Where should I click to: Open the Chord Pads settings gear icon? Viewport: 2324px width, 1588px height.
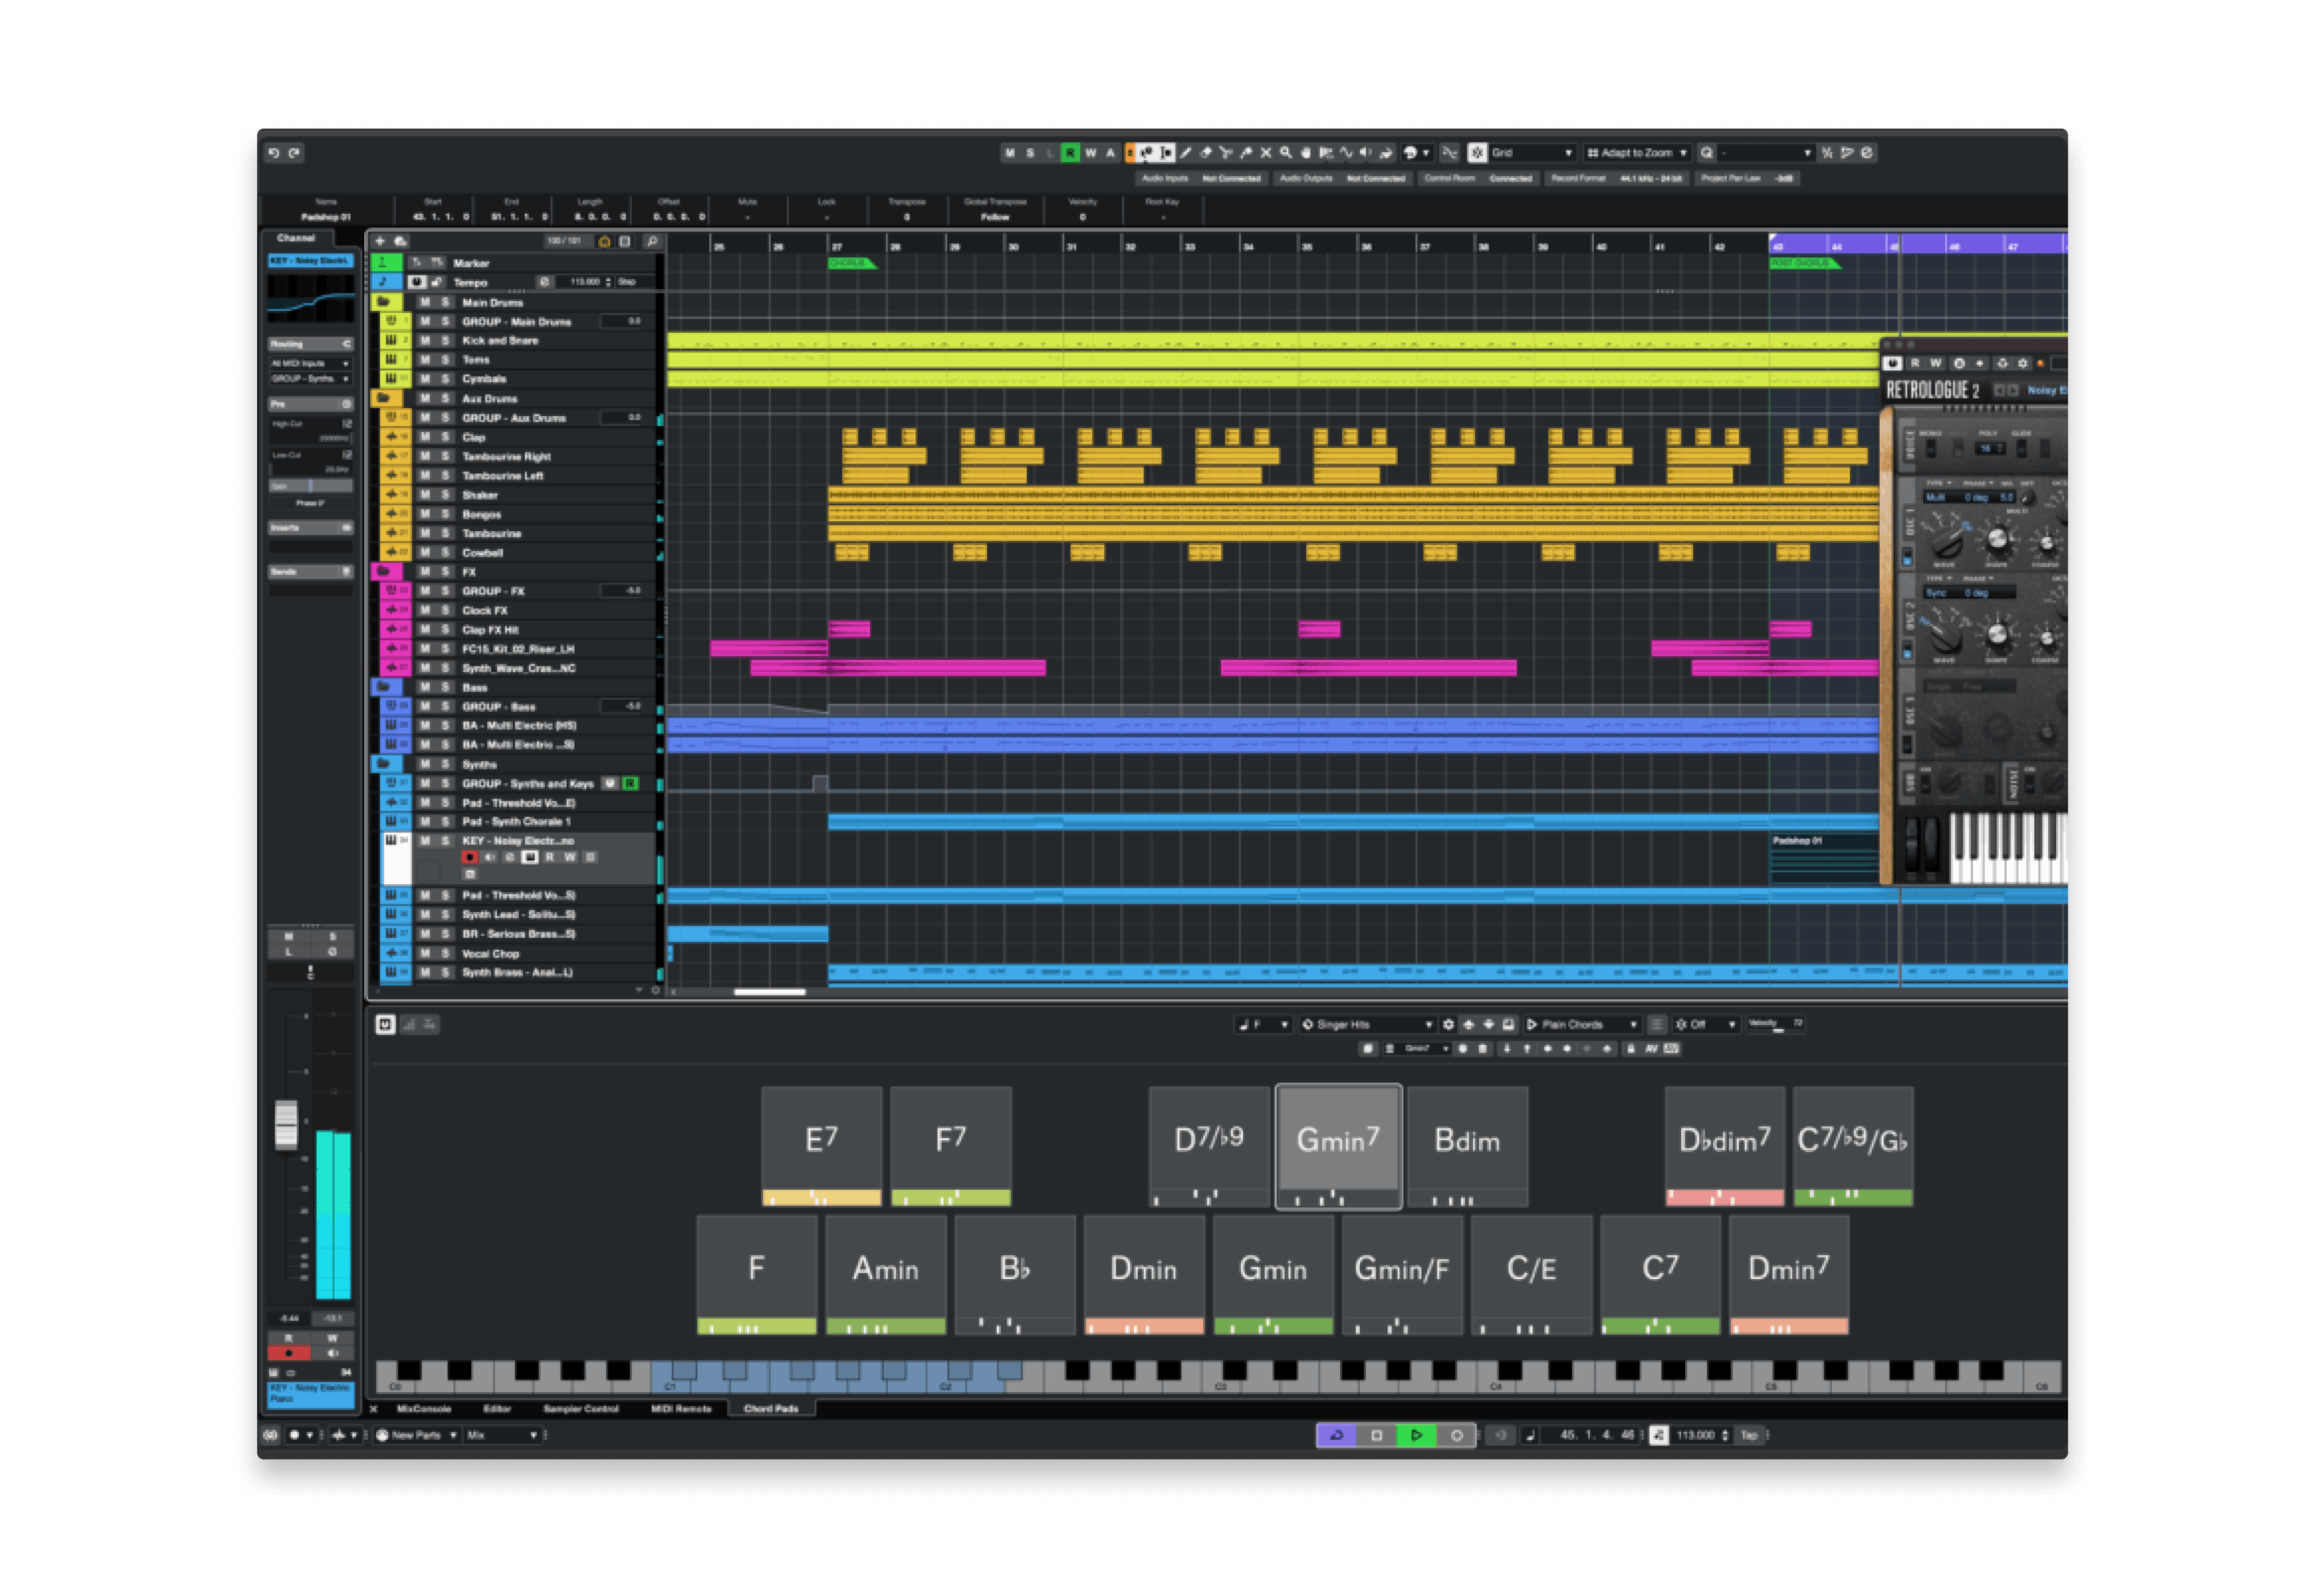pos(1448,1024)
